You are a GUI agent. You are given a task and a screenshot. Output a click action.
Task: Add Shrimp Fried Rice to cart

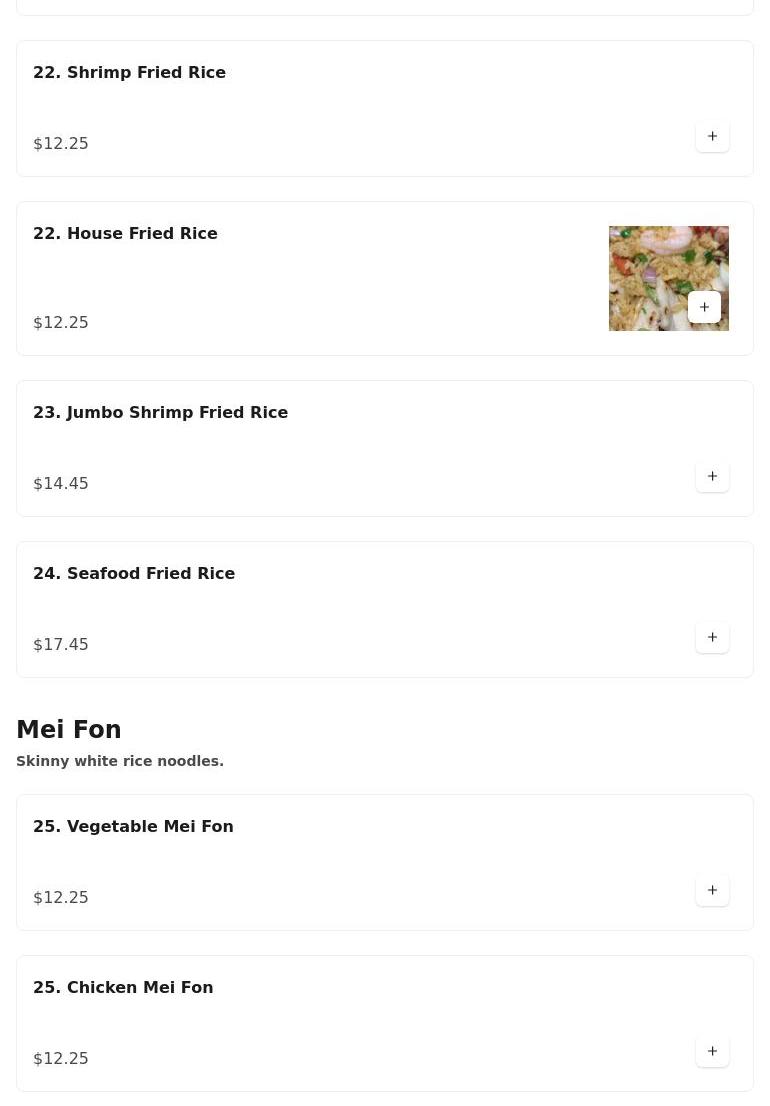point(712,136)
